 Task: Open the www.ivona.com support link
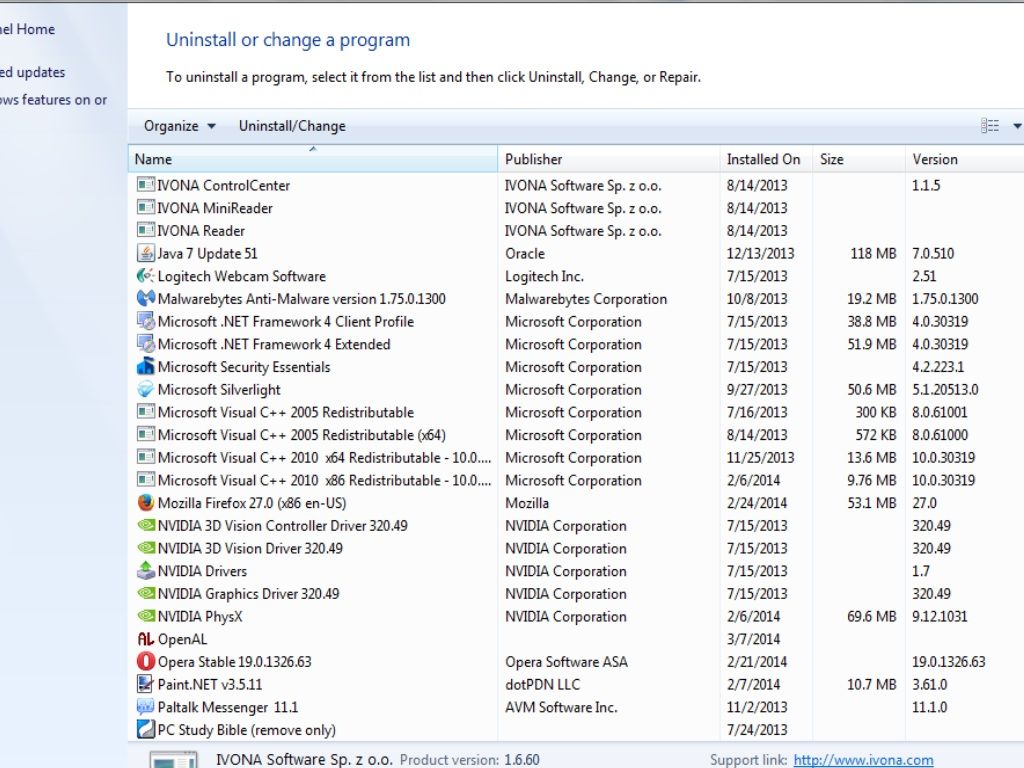pyautogui.click(x=863, y=760)
